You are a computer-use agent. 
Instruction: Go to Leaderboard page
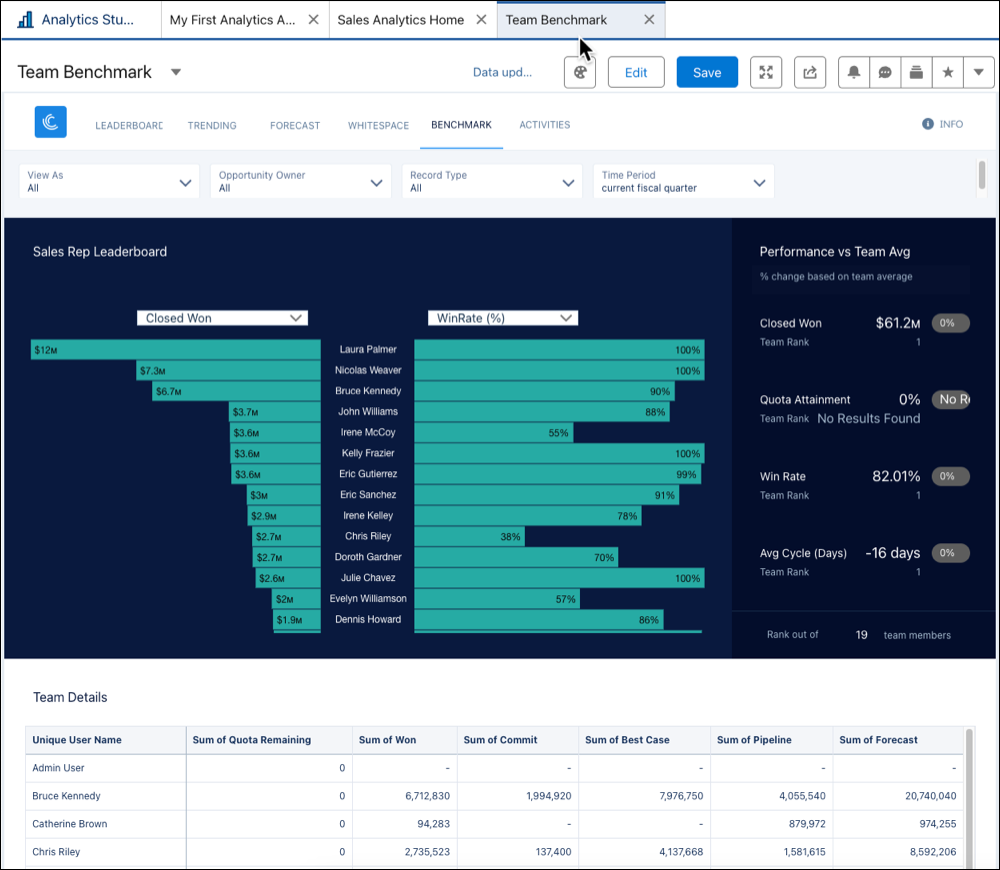pyautogui.click(x=129, y=126)
